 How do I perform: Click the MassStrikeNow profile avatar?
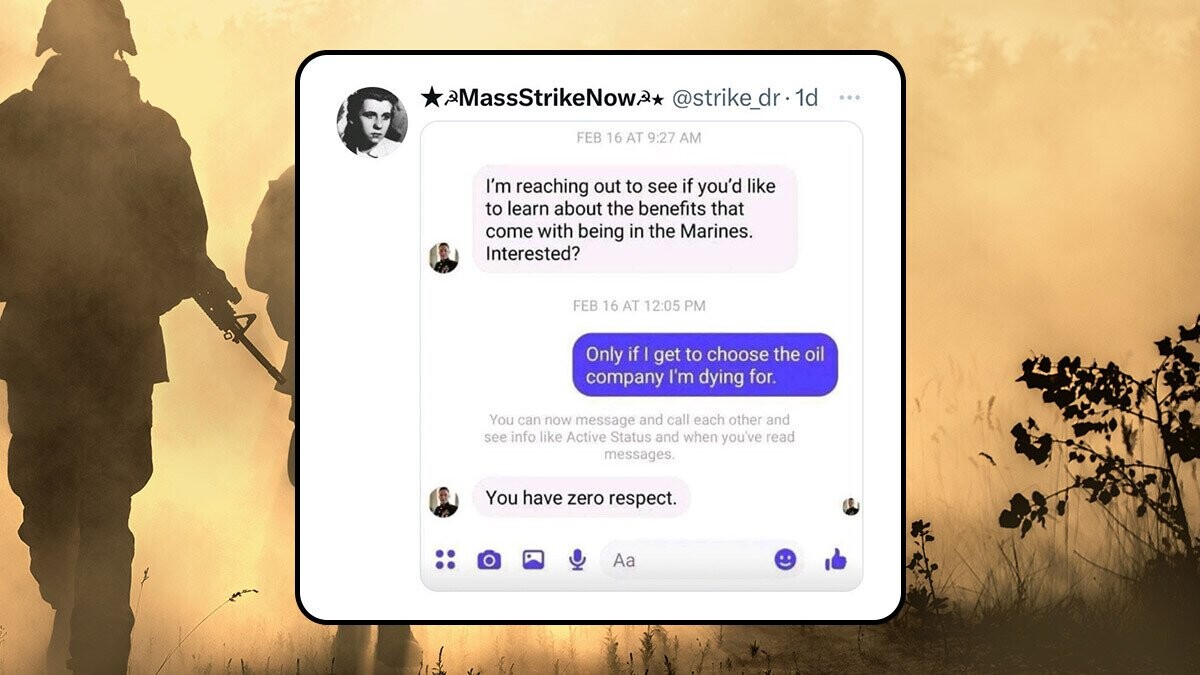[372, 123]
